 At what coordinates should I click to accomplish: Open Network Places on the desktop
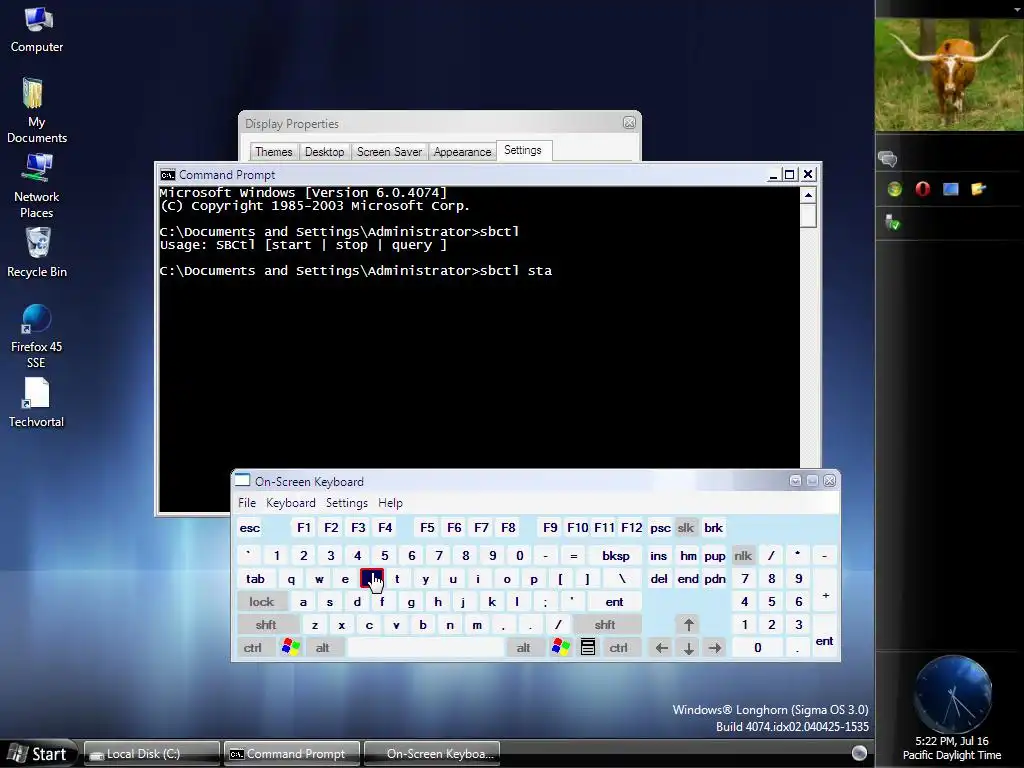[37, 185]
